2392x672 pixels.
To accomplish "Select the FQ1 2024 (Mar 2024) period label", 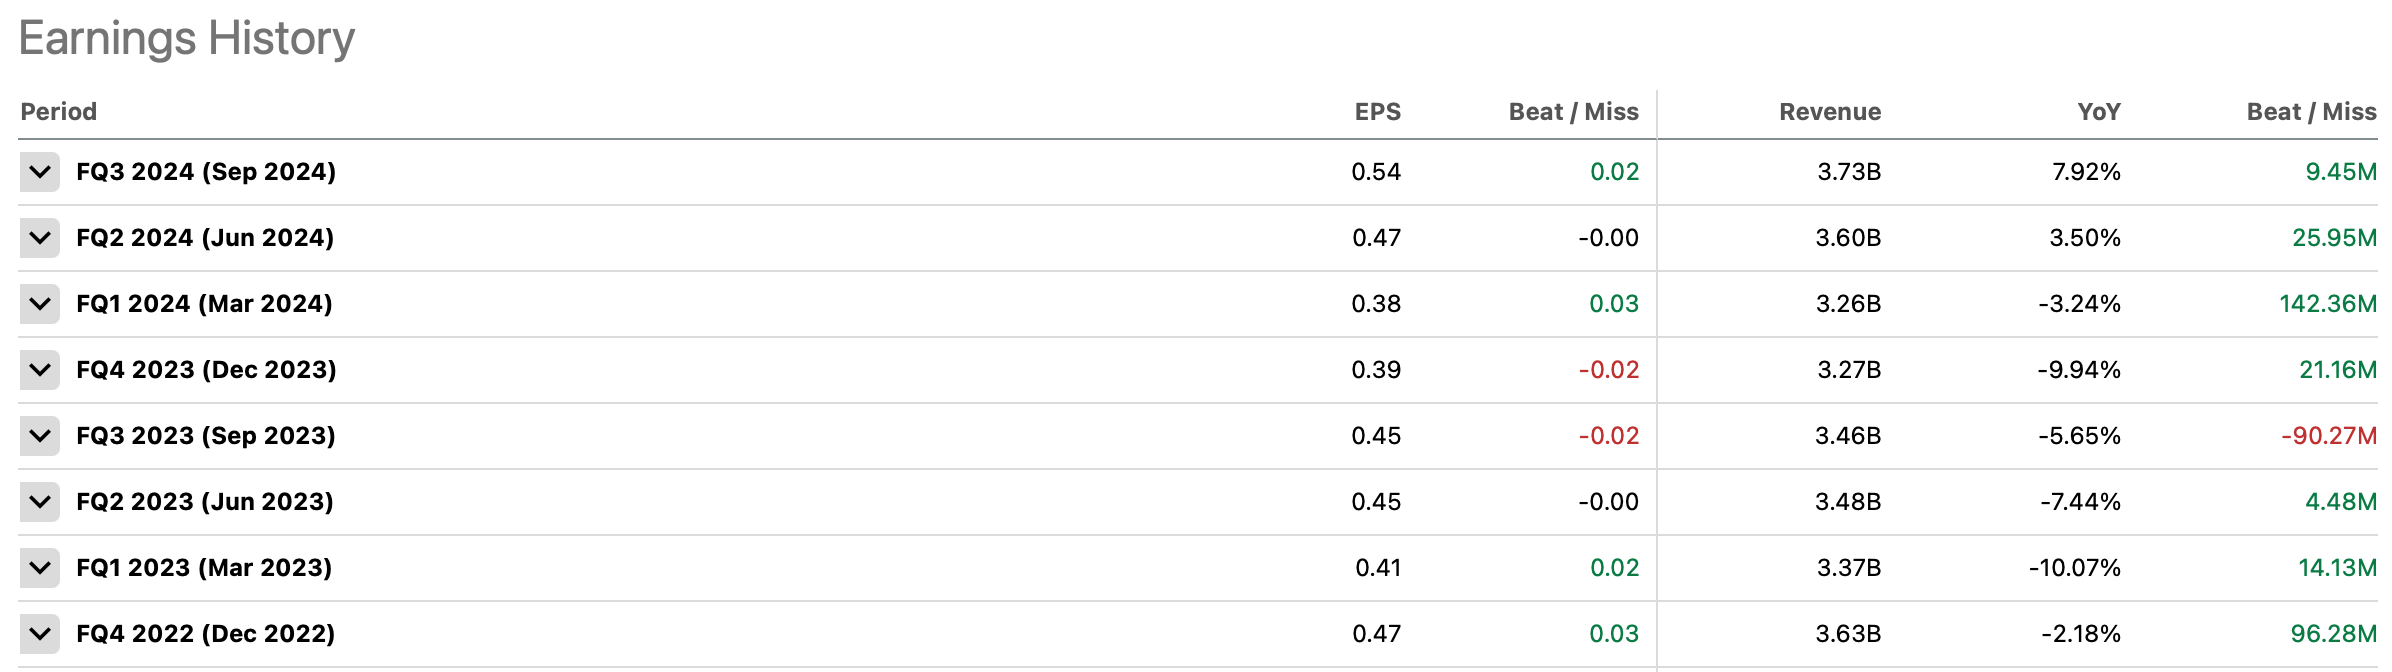I will click(204, 304).
